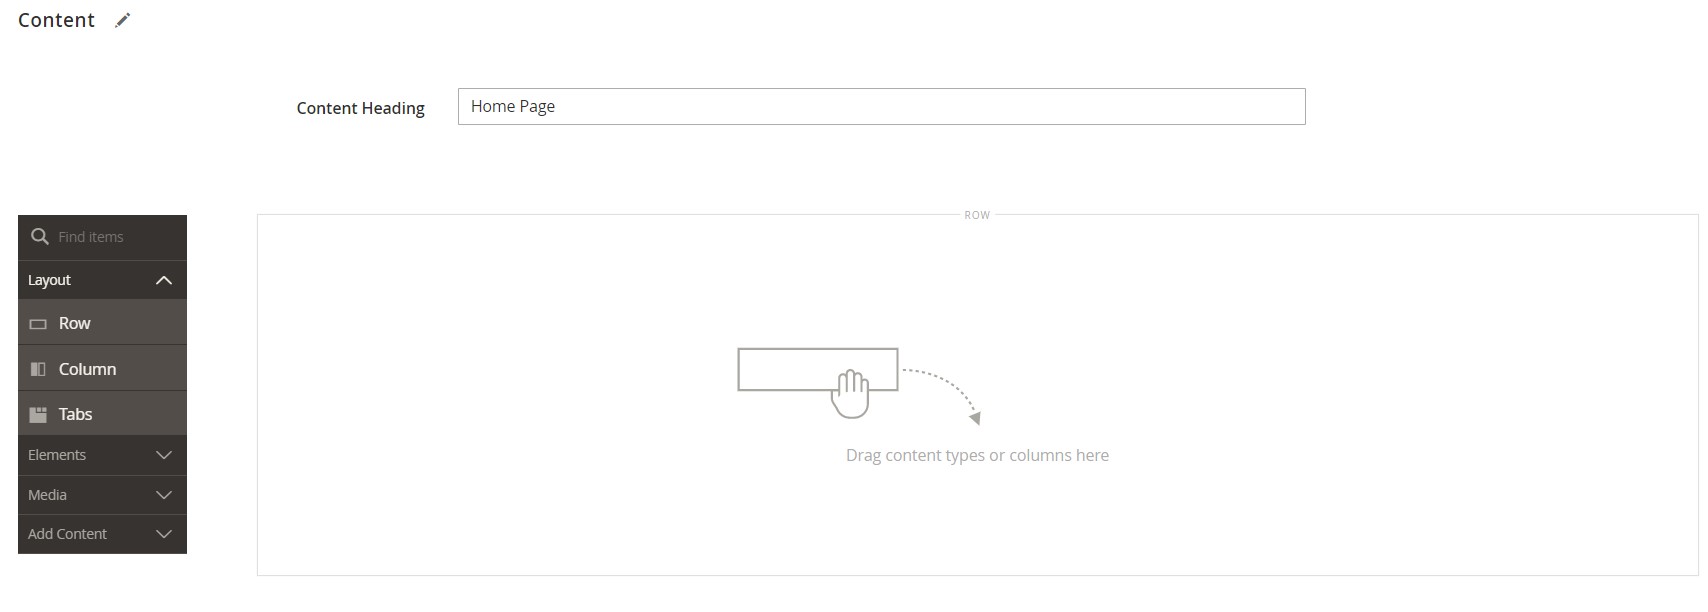Expand Add Content chevron arrow
The width and height of the screenshot is (1708, 612).
[x=164, y=534]
